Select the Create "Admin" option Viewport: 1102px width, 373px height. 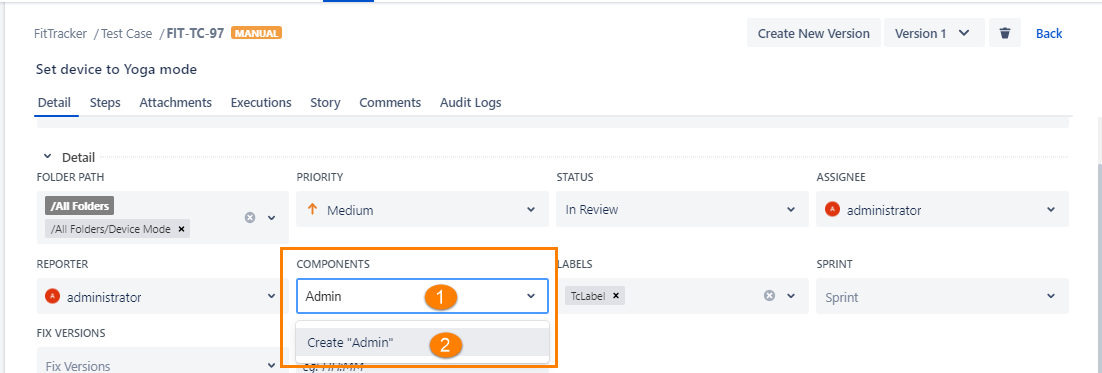pos(422,343)
